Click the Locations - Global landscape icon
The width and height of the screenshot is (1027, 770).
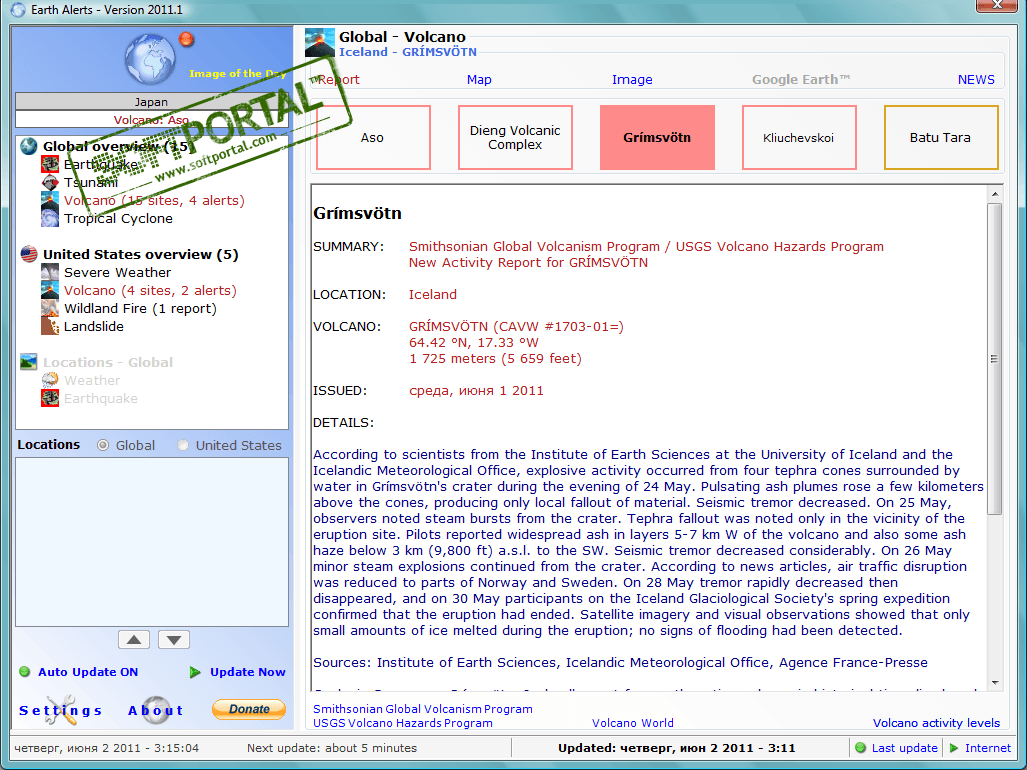(x=28, y=361)
